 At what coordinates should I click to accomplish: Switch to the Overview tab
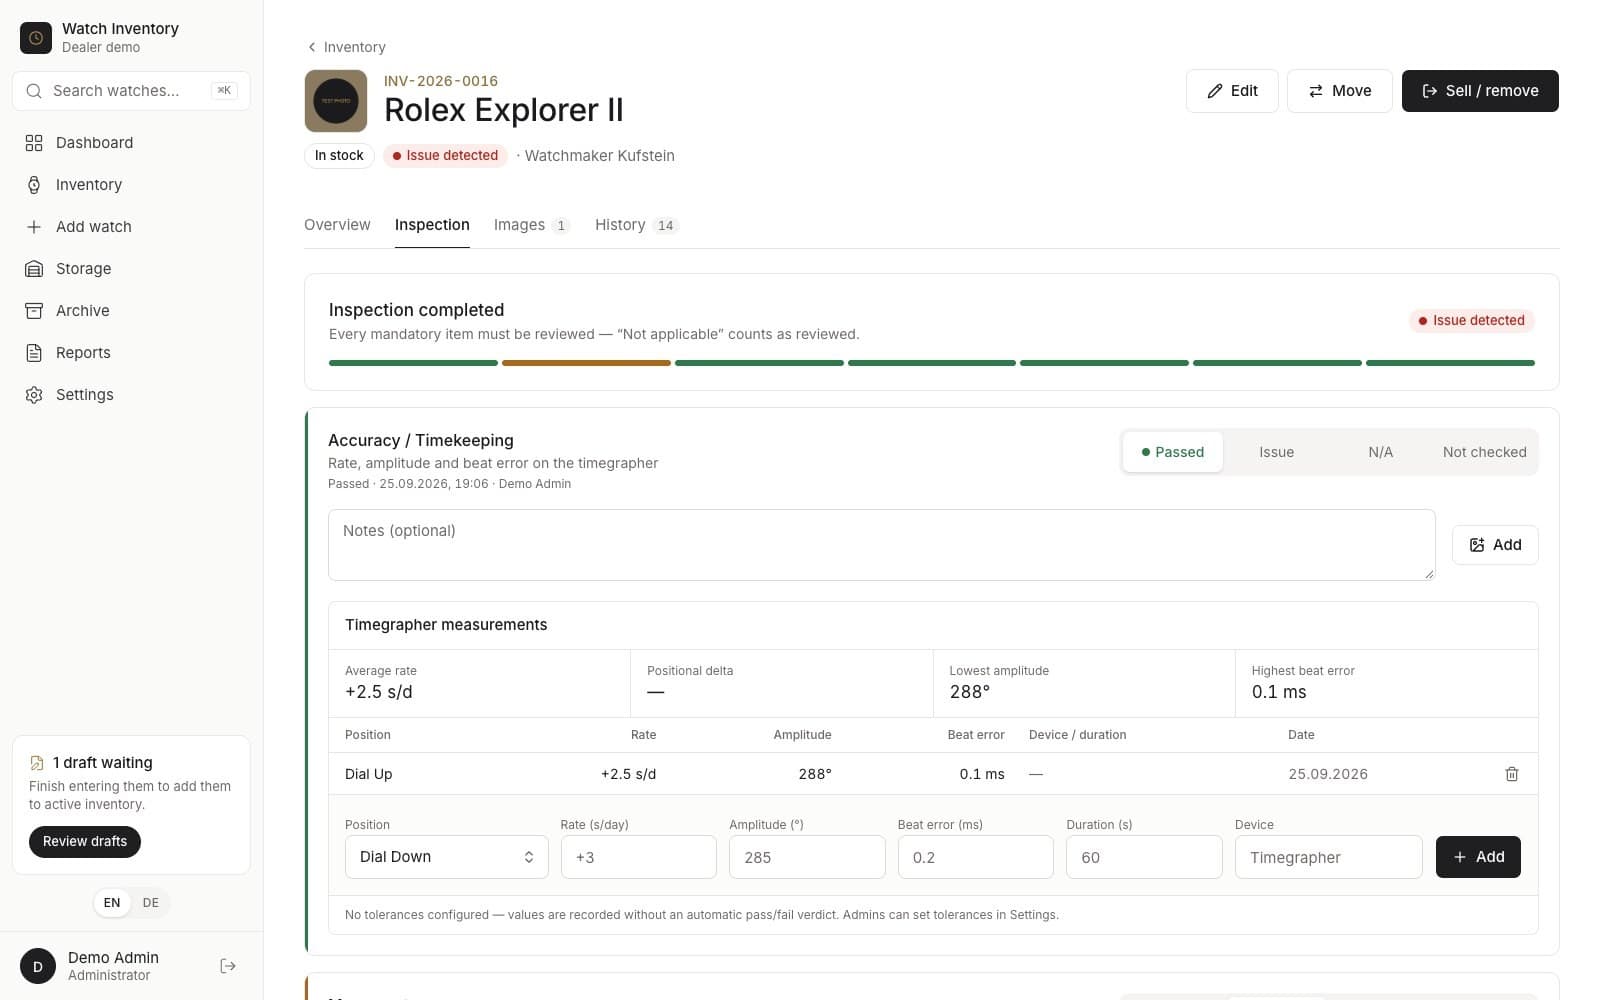(x=337, y=225)
